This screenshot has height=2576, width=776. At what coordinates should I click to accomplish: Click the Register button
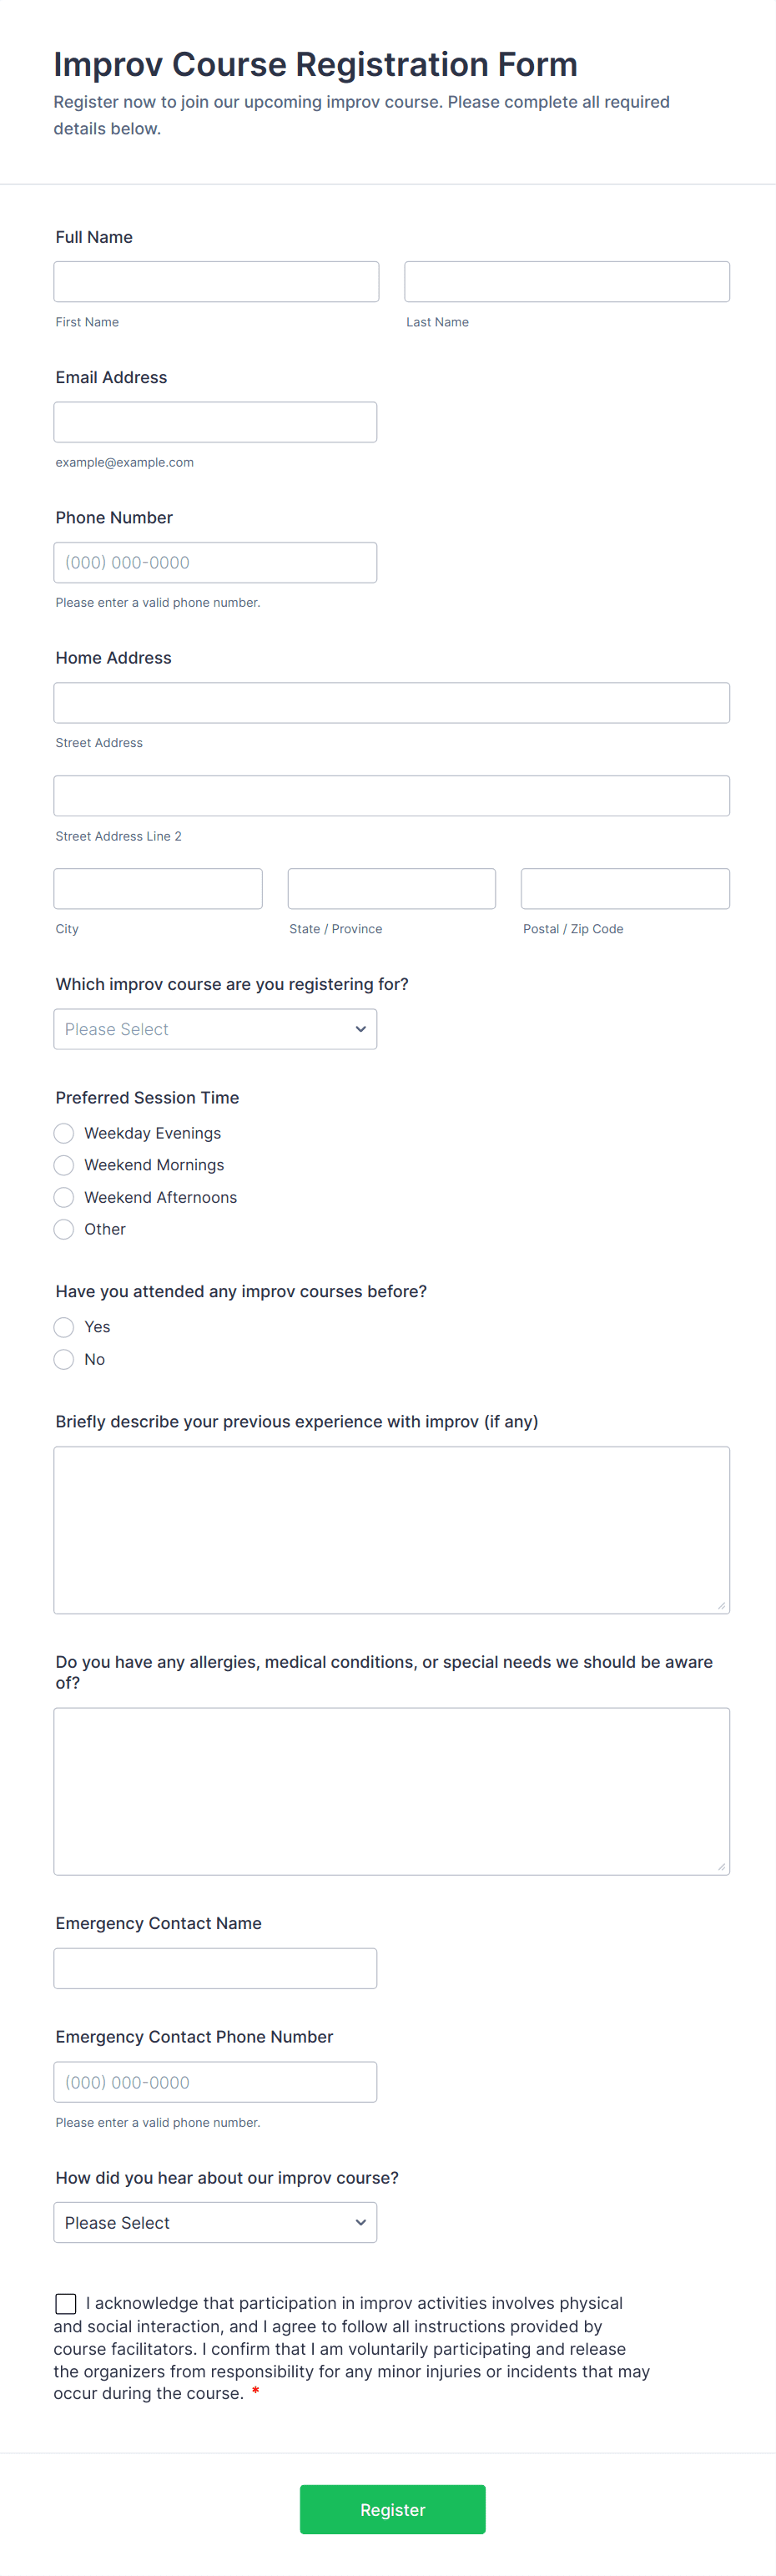coord(392,2509)
